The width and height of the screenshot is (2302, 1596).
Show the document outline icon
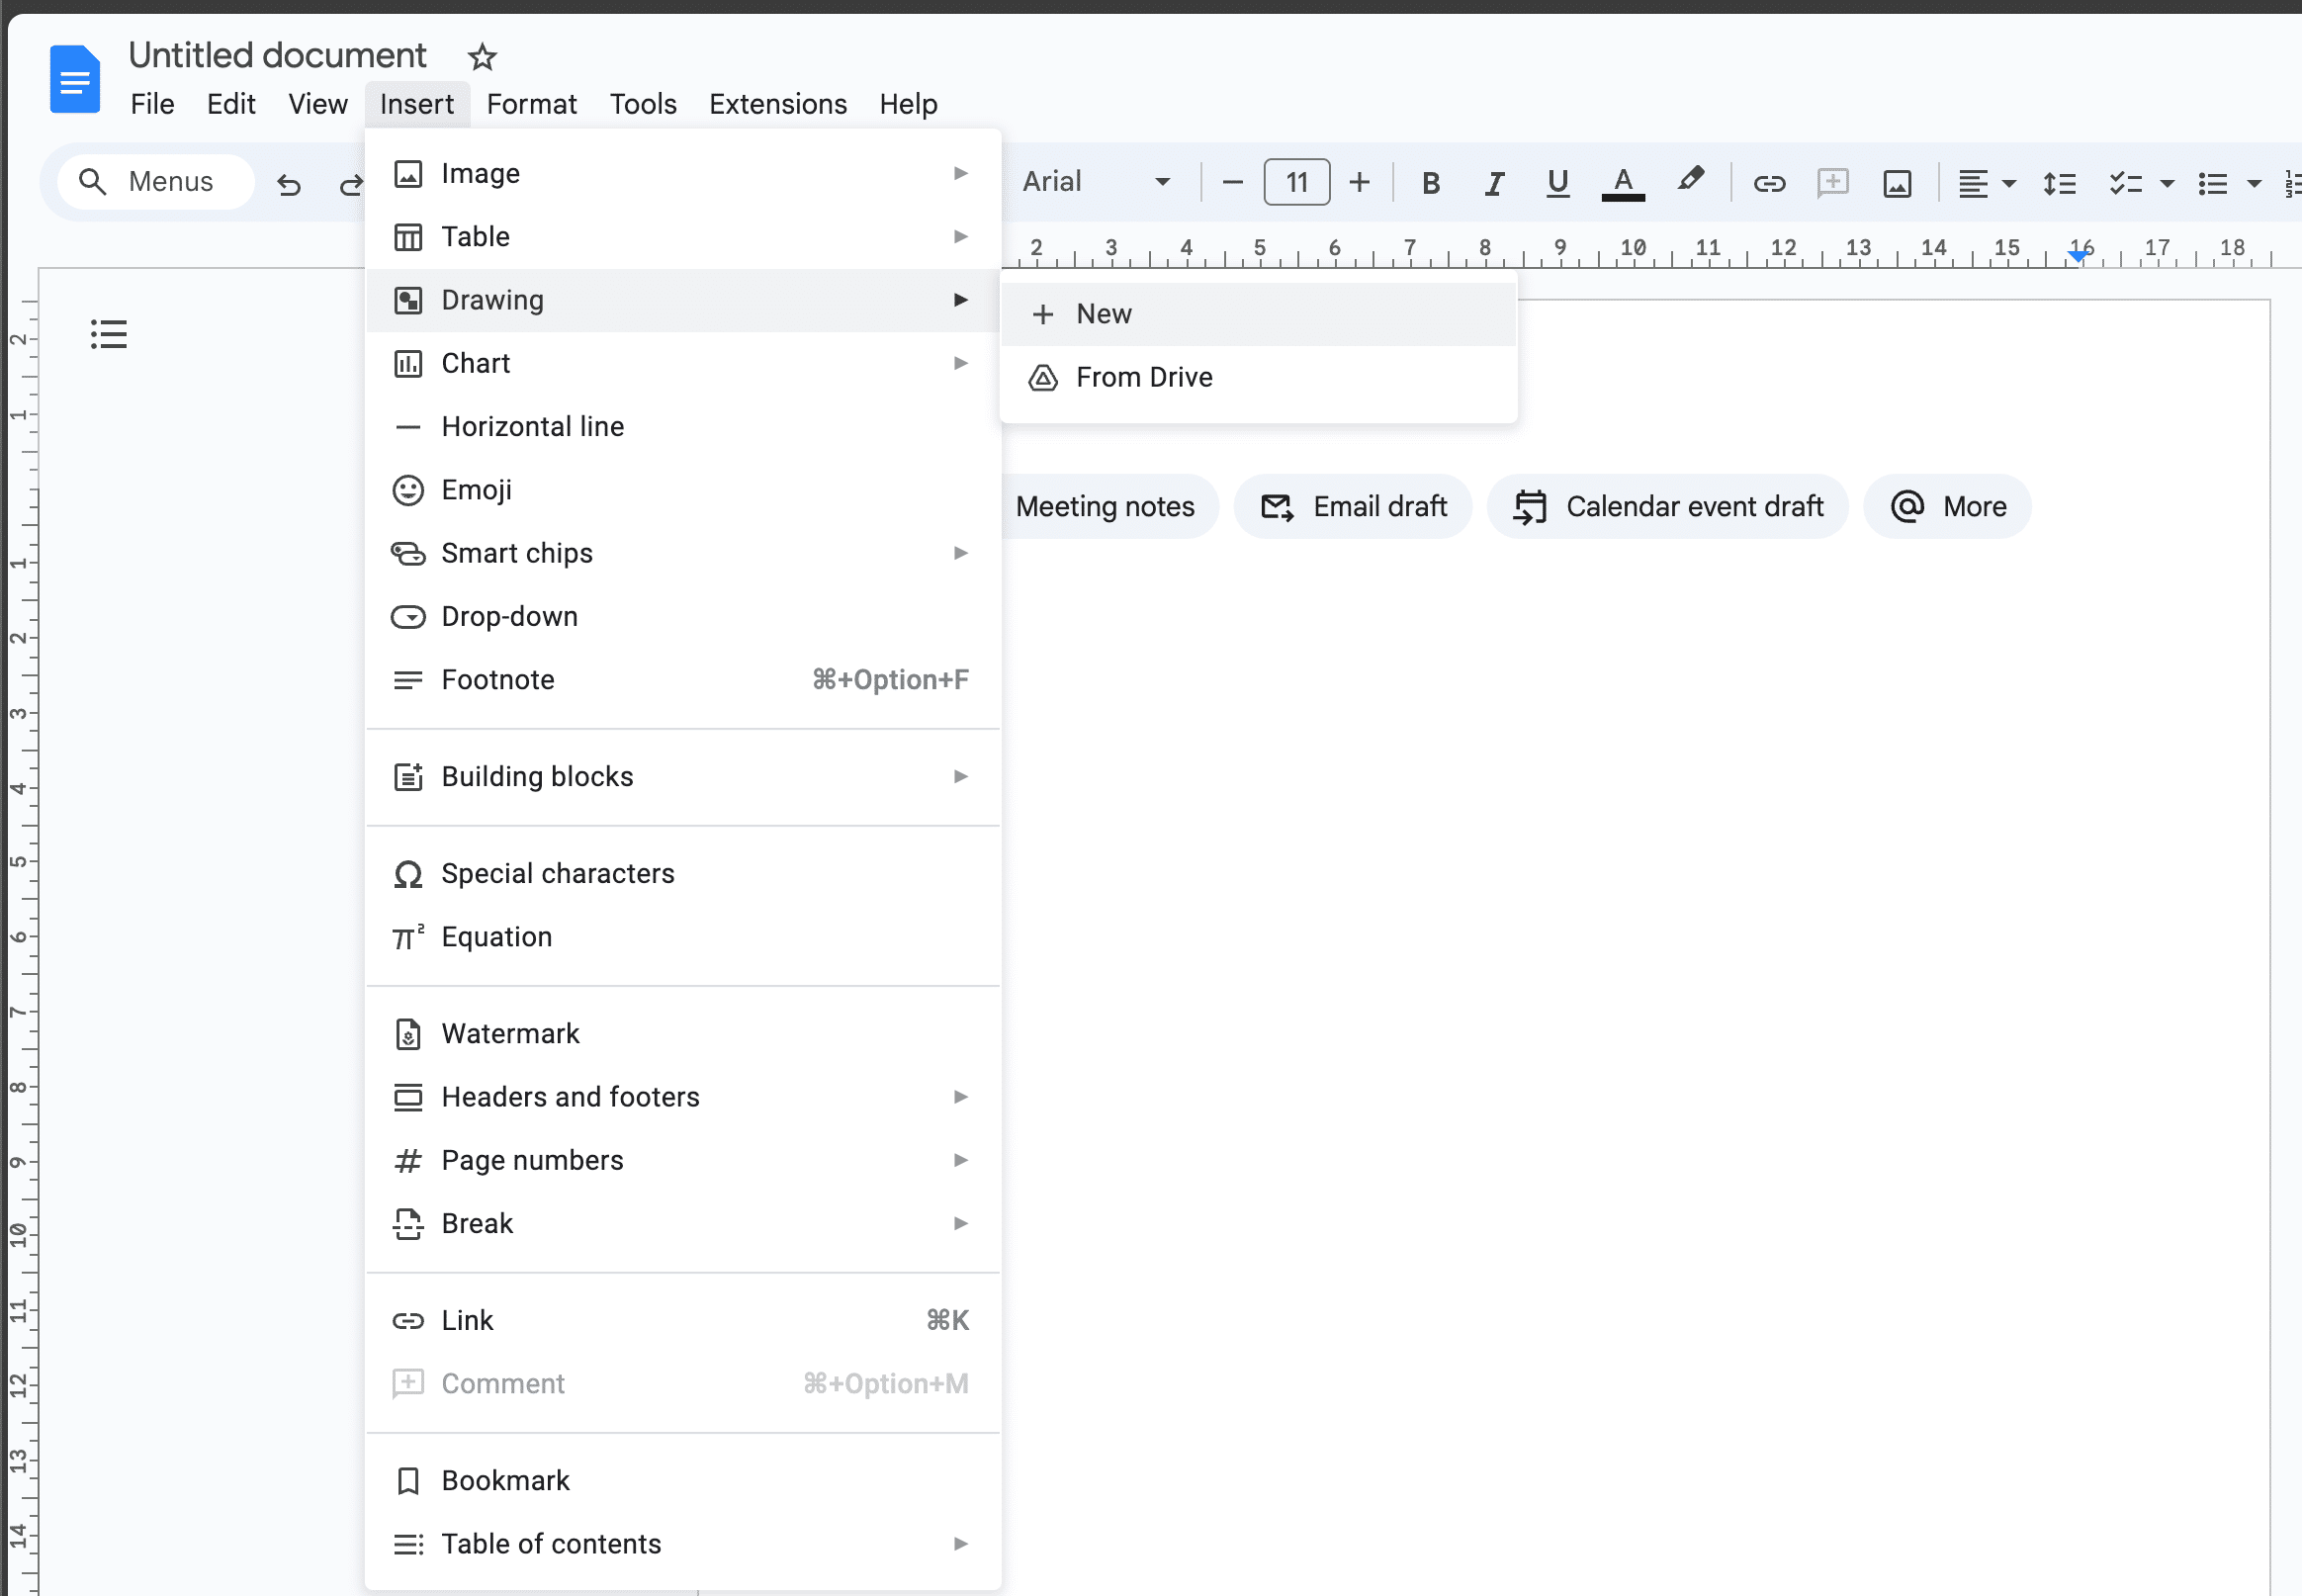pos(109,334)
